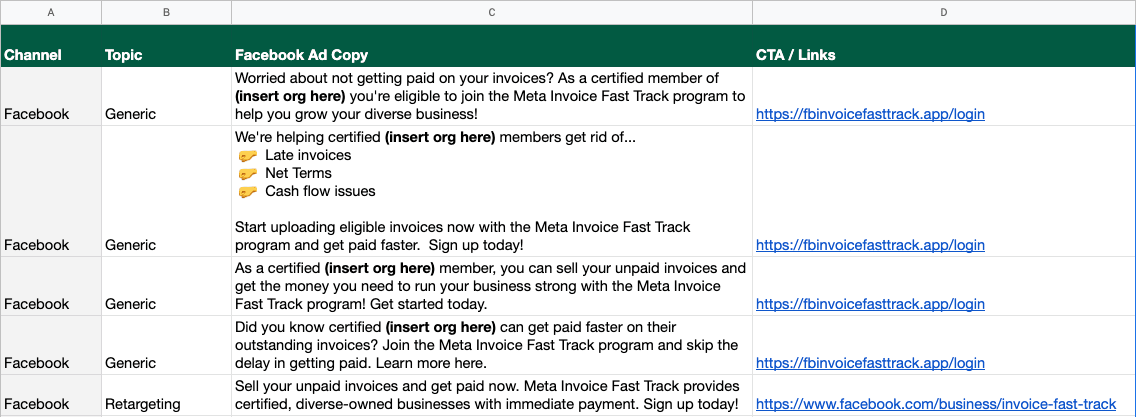Select the ad copy starting 'Worried about not getting paid'
Viewport: 1136px width, 417px height.
492,96
